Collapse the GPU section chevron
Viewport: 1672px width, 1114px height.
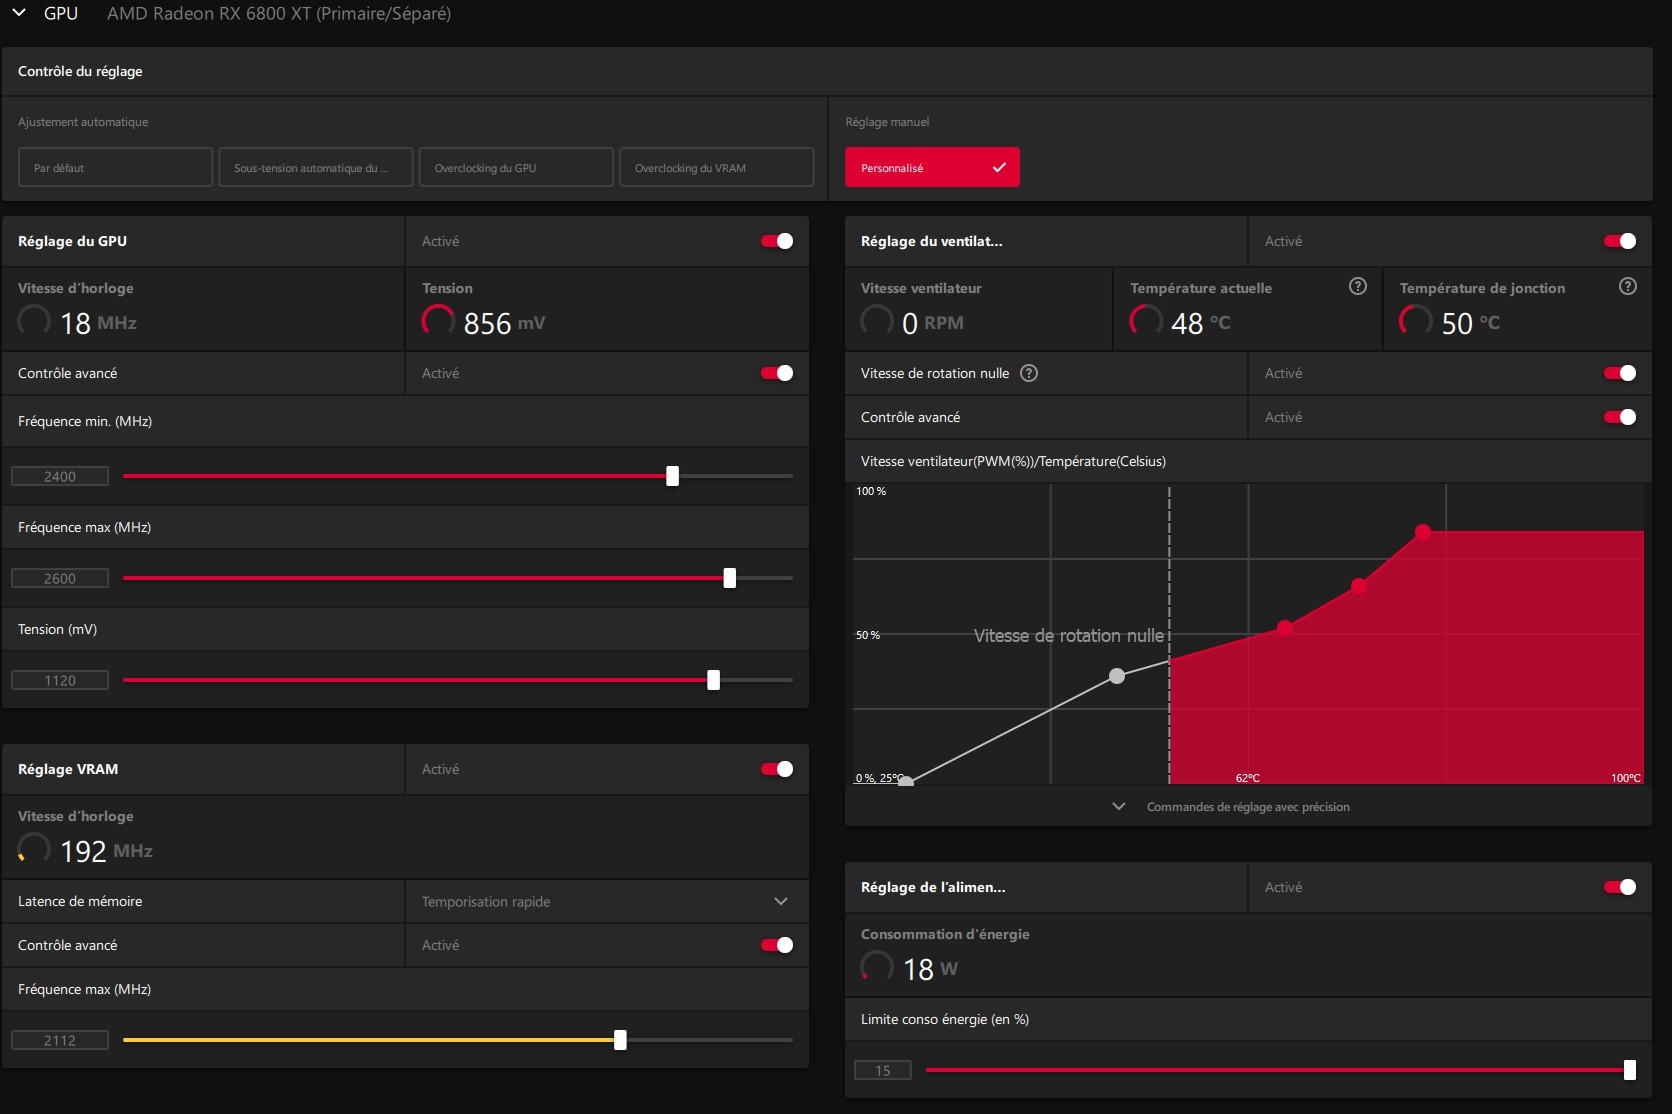[19, 13]
